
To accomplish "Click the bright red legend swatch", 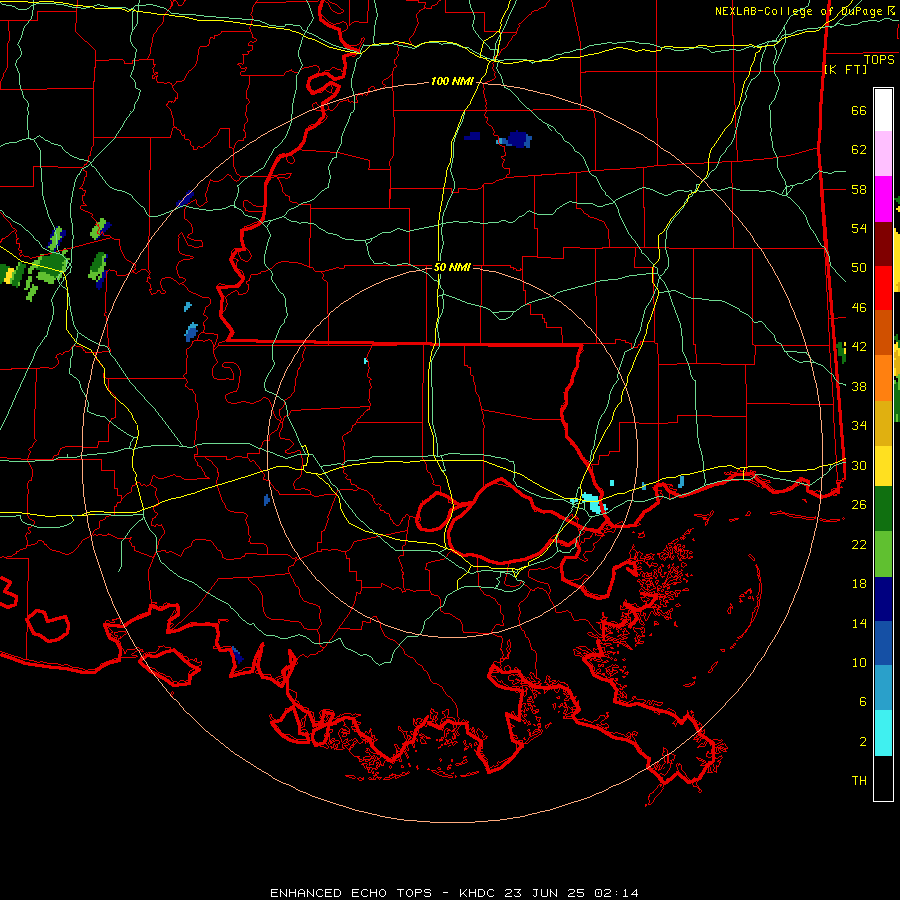I will point(883,288).
